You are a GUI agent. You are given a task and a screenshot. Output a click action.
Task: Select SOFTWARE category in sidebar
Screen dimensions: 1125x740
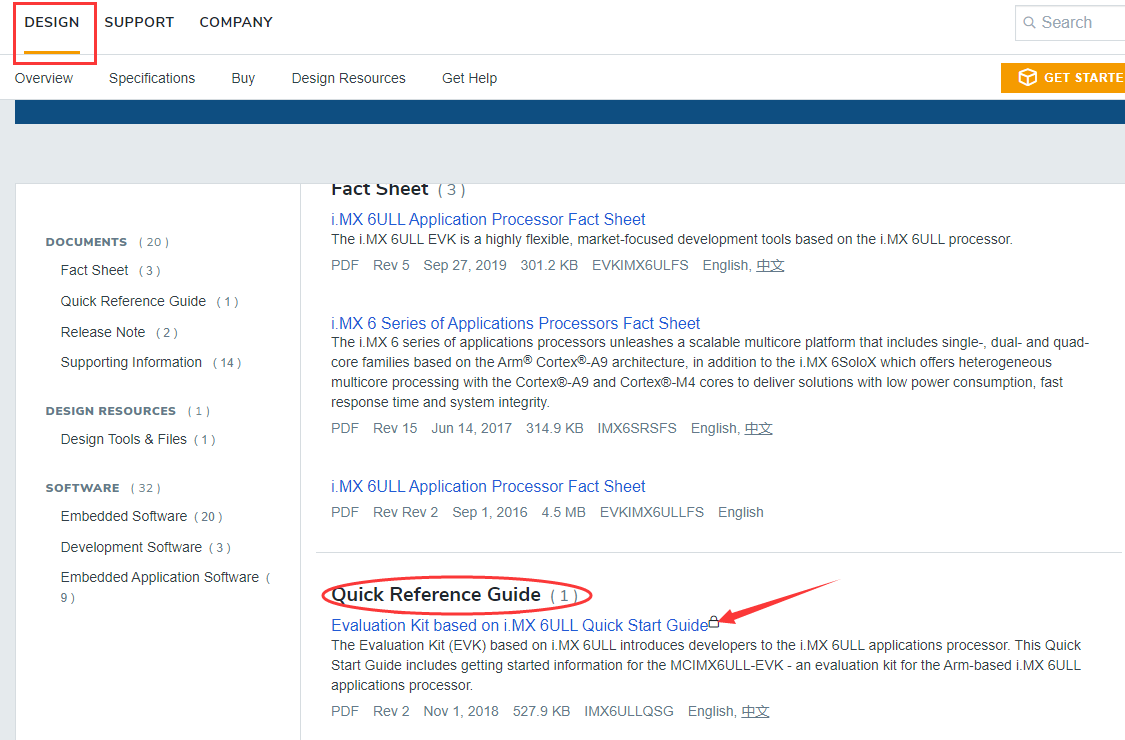pyautogui.click(x=83, y=488)
